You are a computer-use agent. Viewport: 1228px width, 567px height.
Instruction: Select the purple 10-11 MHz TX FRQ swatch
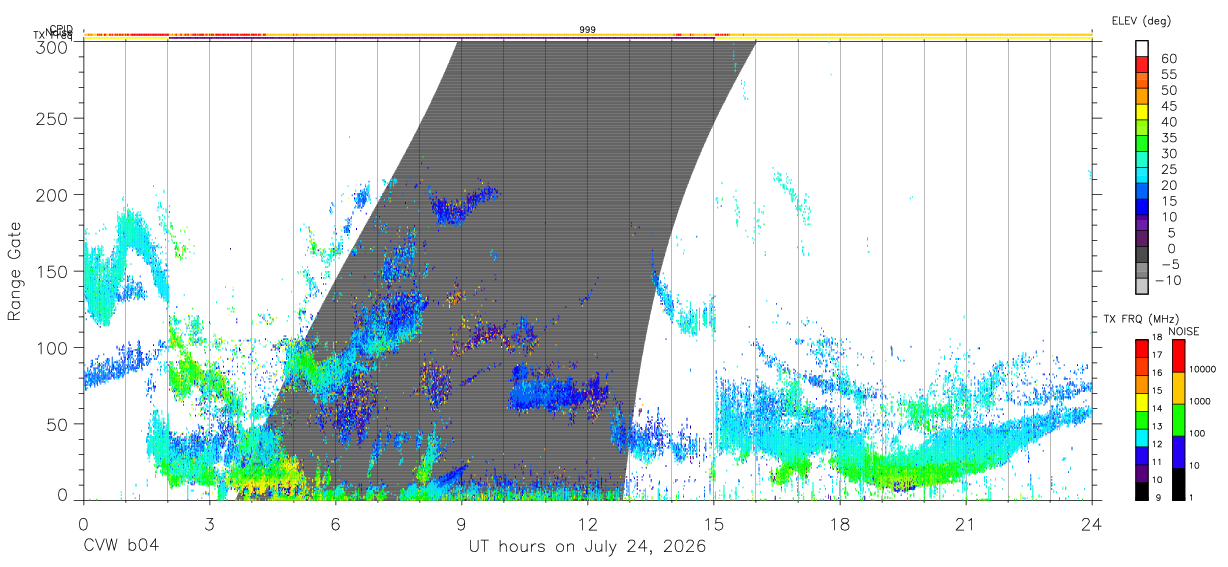click(x=1143, y=471)
